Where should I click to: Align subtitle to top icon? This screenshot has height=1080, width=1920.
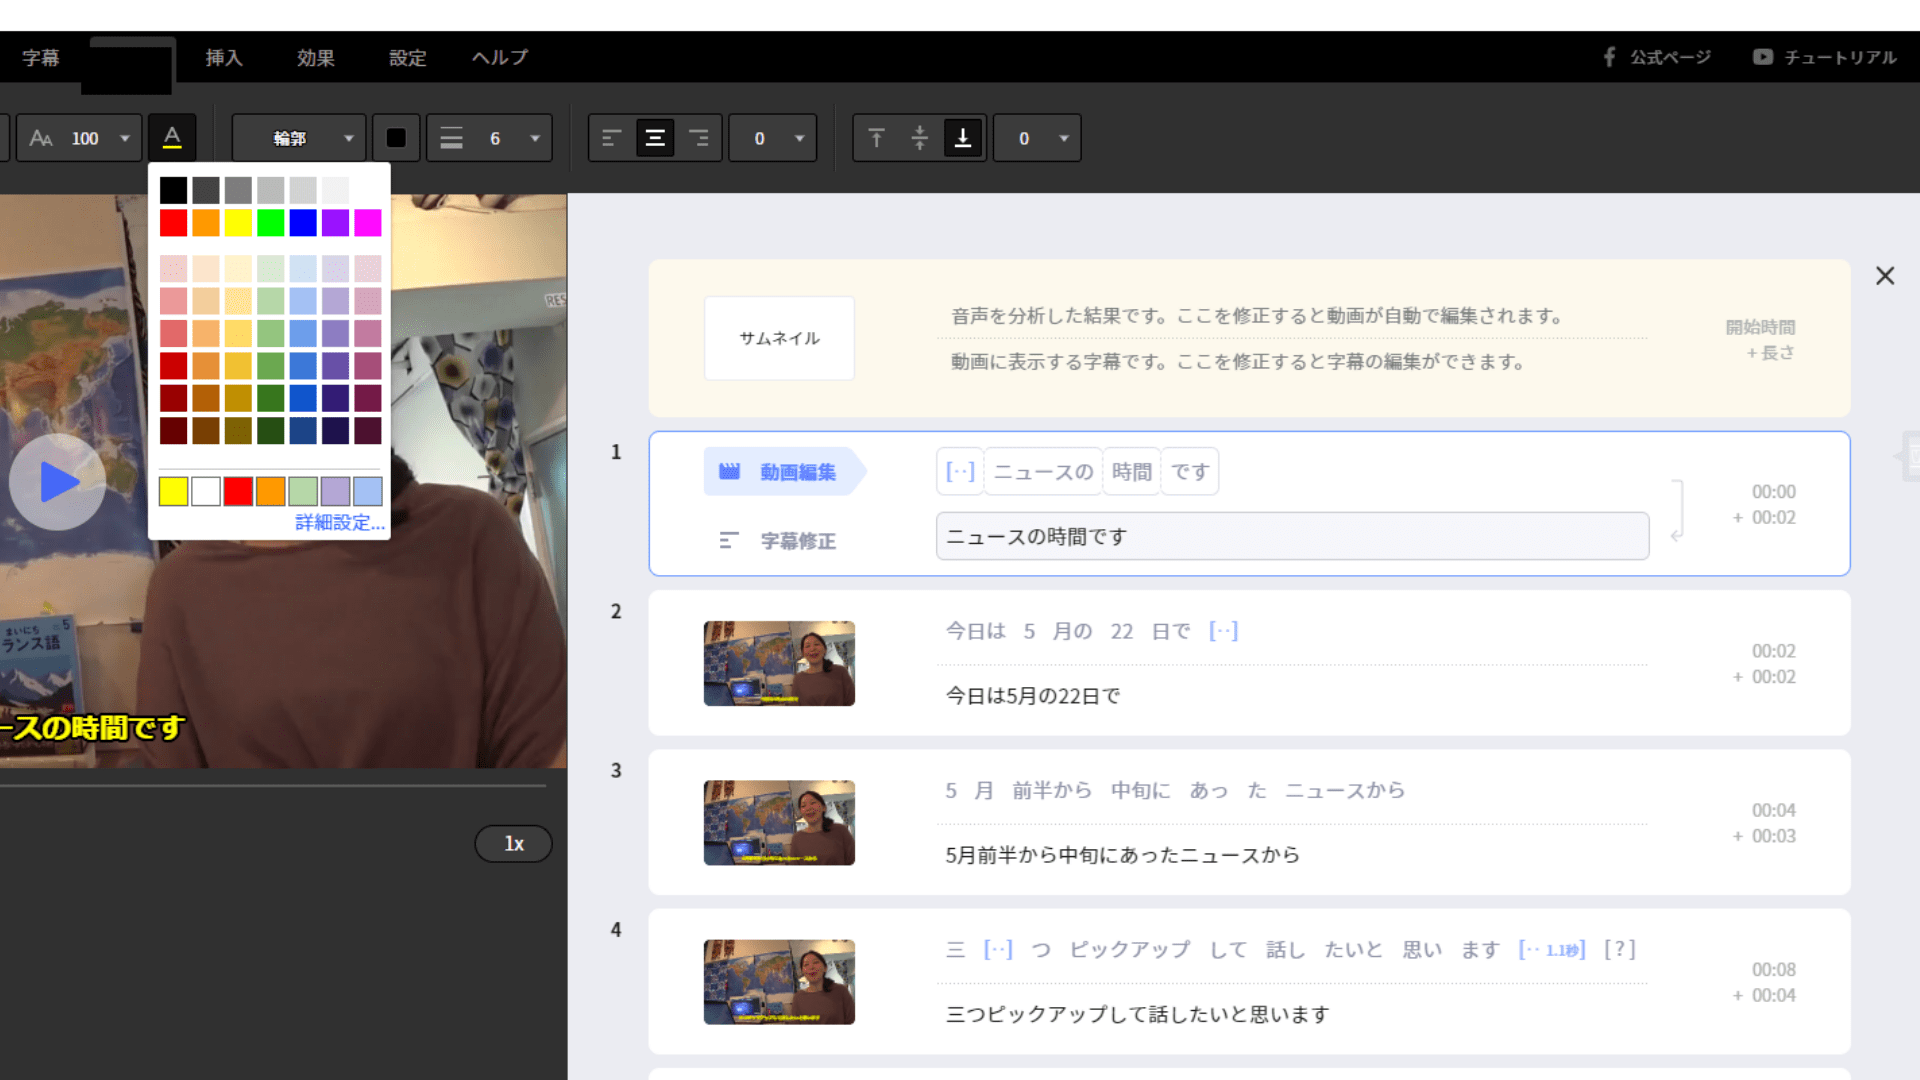coord(876,138)
